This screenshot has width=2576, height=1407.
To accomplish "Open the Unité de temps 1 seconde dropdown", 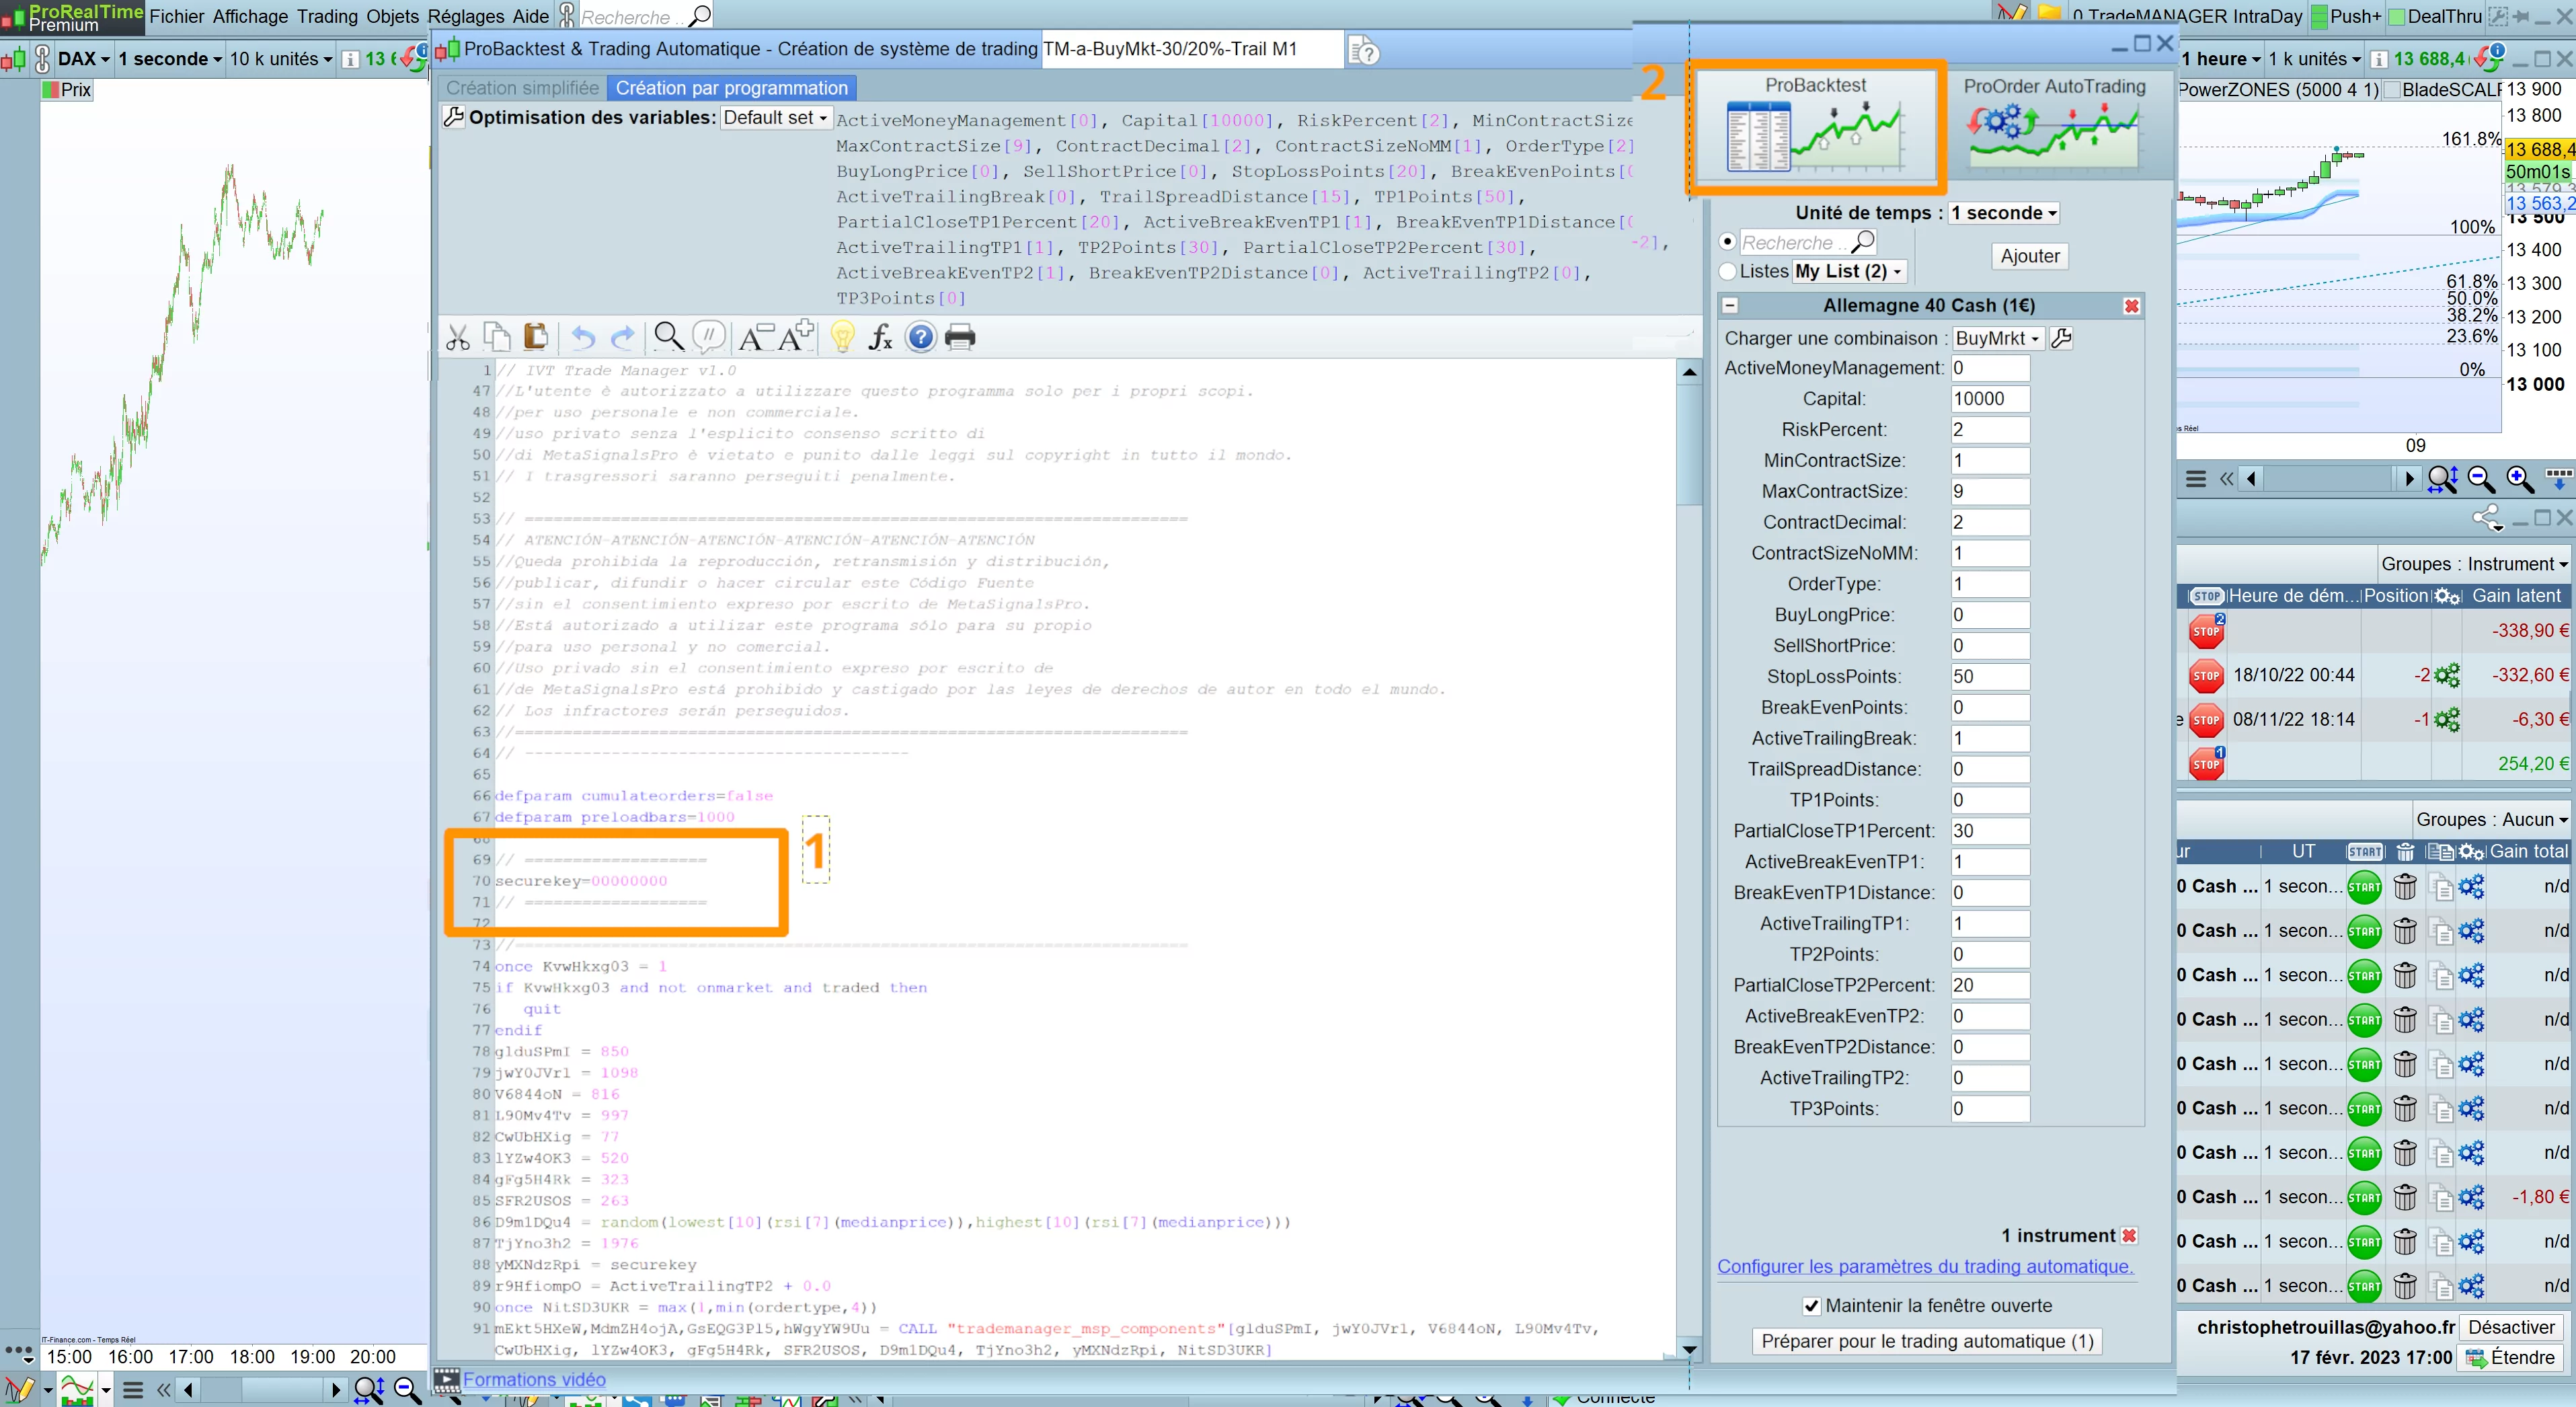I will click(x=2004, y=213).
